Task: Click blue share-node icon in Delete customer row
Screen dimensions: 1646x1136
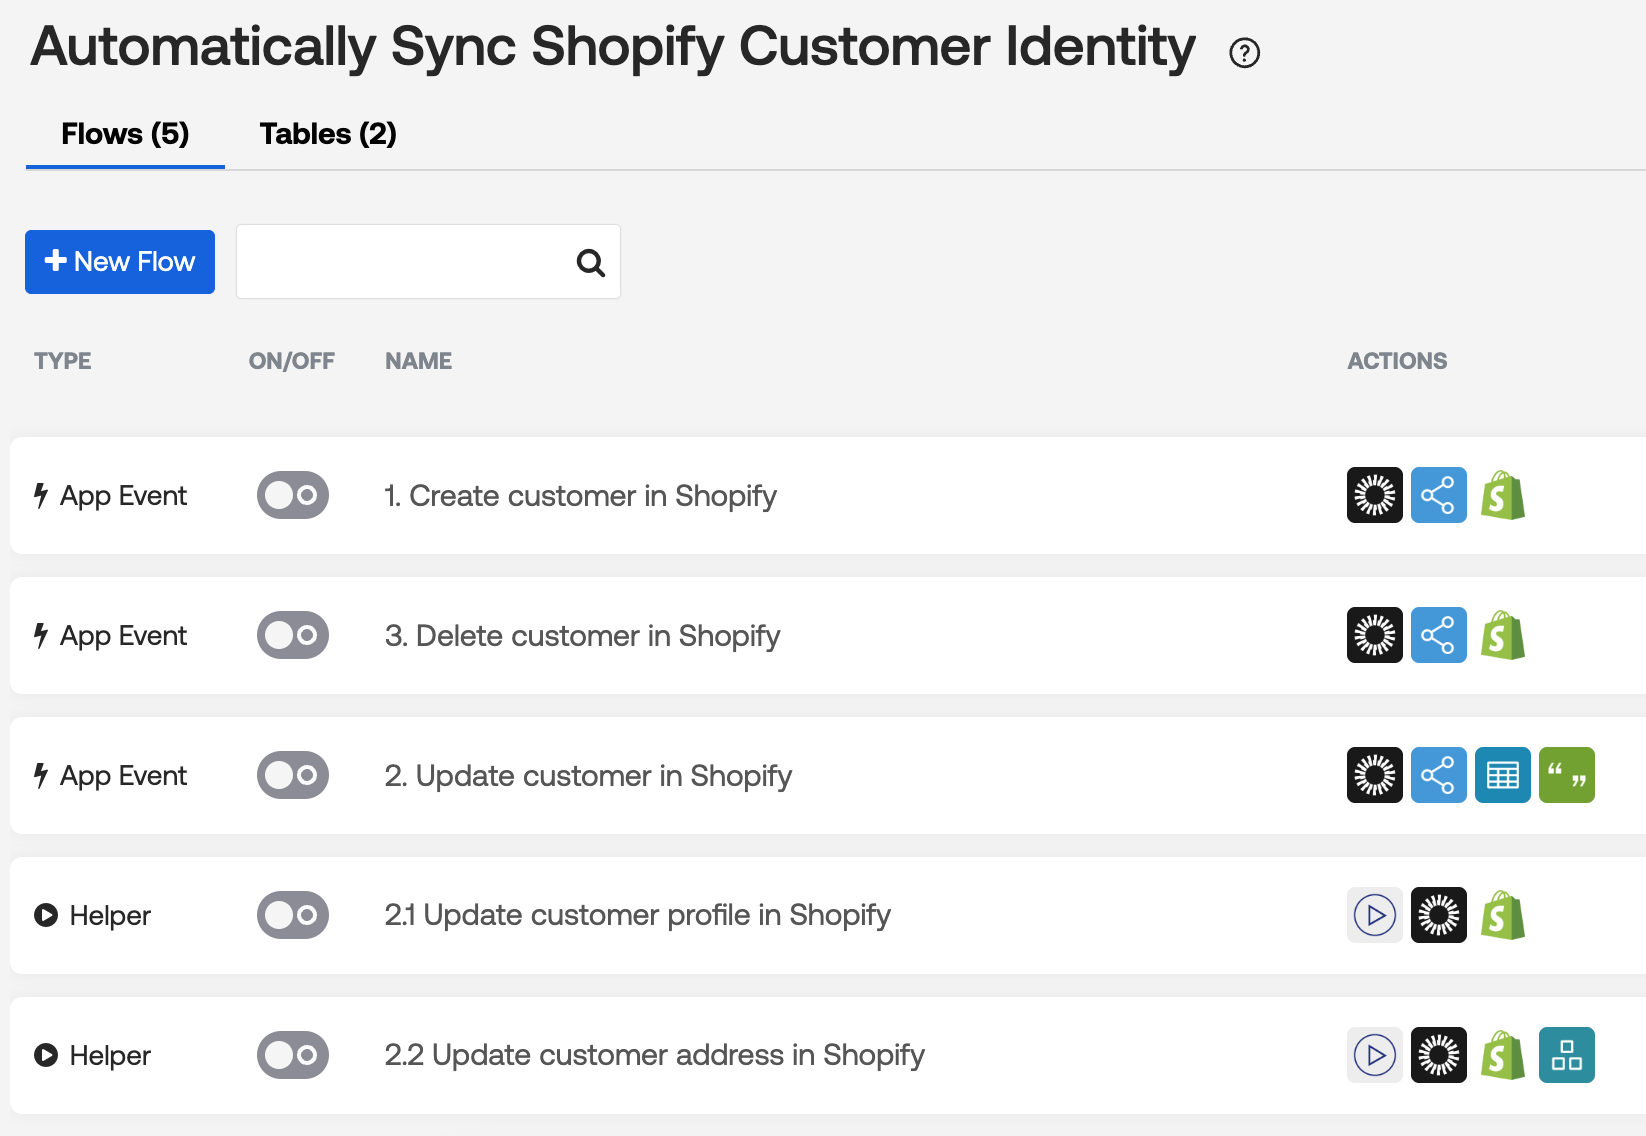Action: tap(1439, 635)
